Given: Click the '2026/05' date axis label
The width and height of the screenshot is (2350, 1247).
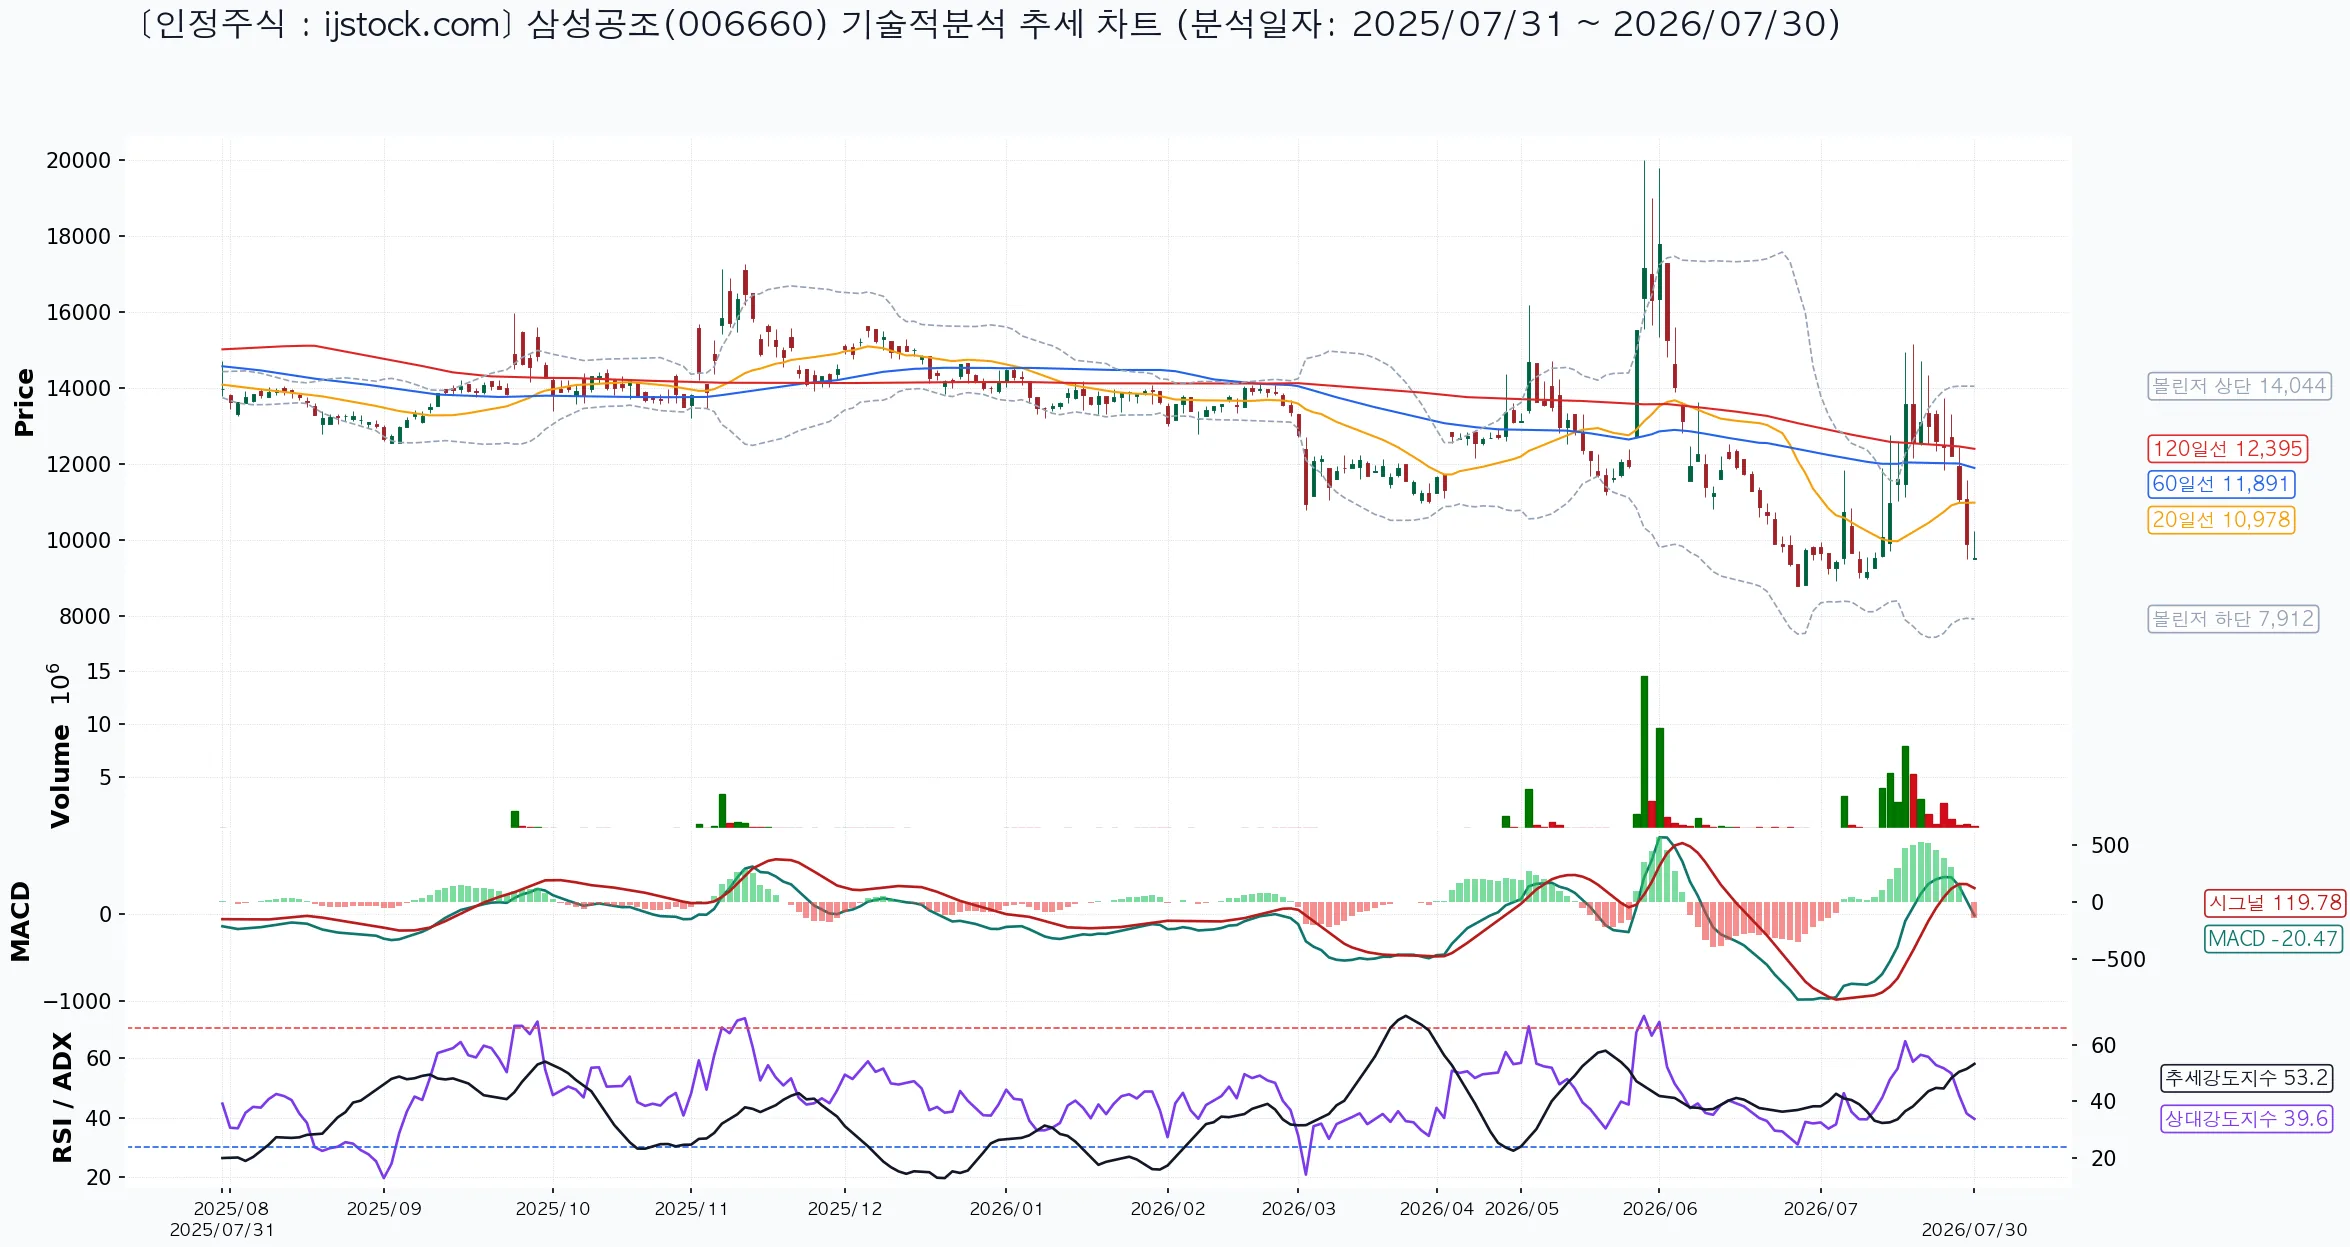Looking at the screenshot, I should coord(1522,1208).
